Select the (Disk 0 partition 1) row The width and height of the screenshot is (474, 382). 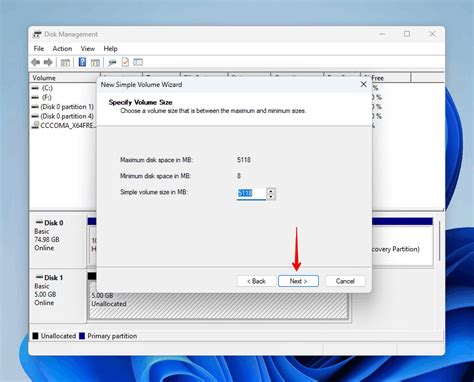[x=63, y=107]
